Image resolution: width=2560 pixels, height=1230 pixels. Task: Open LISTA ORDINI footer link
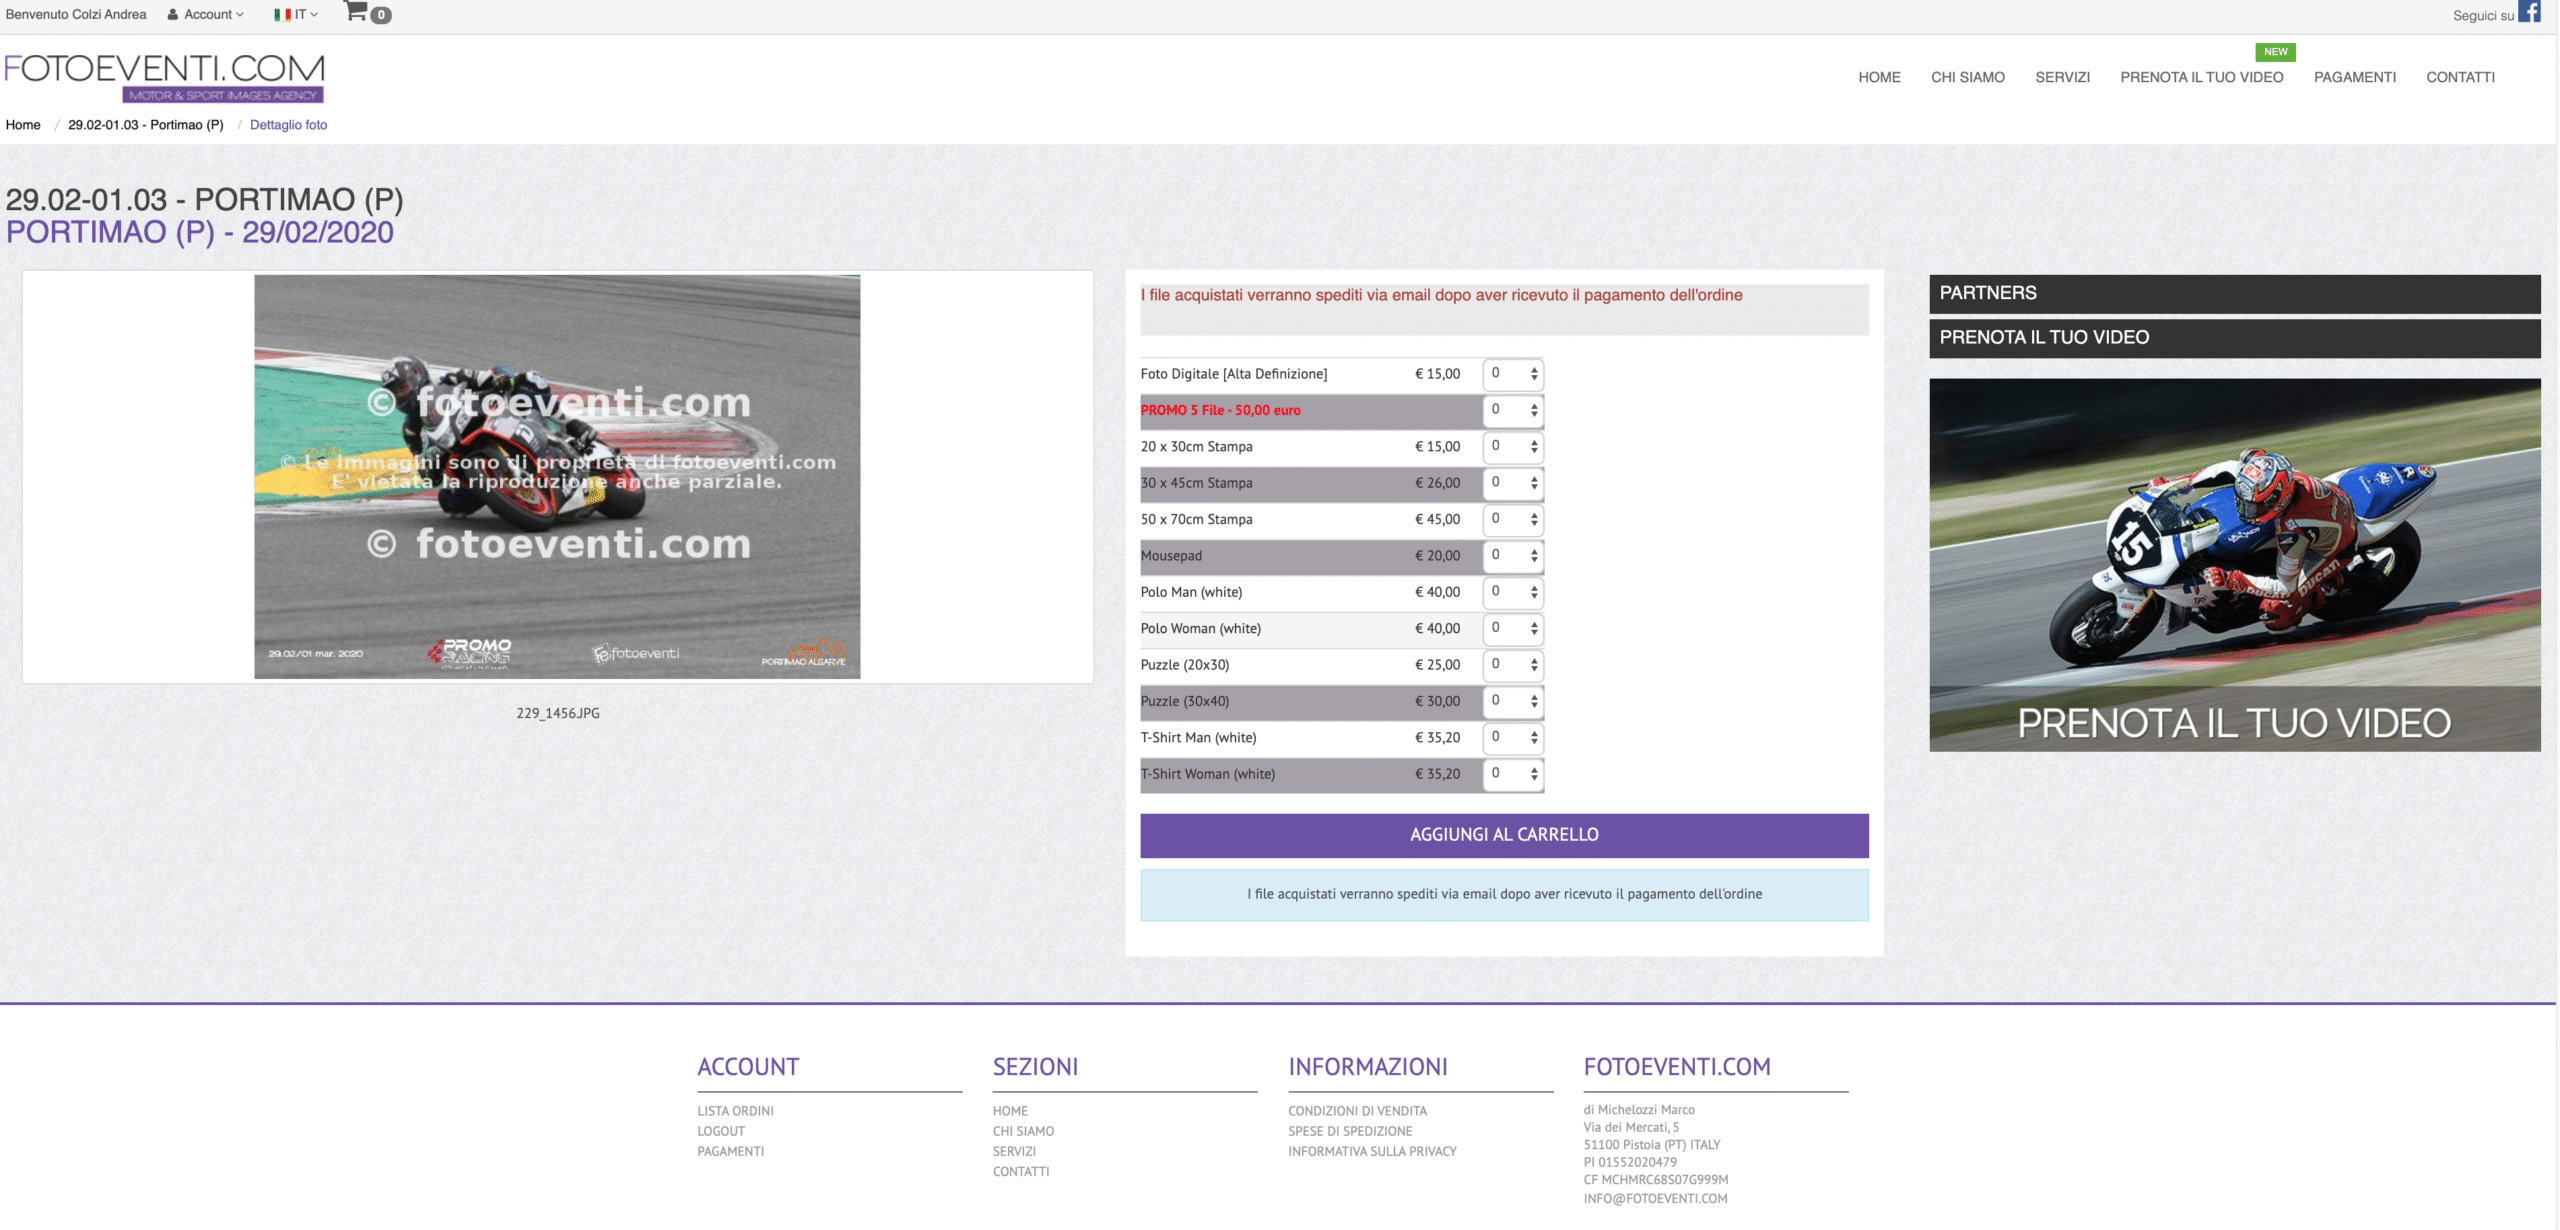pyautogui.click(x=735, y=1111)
